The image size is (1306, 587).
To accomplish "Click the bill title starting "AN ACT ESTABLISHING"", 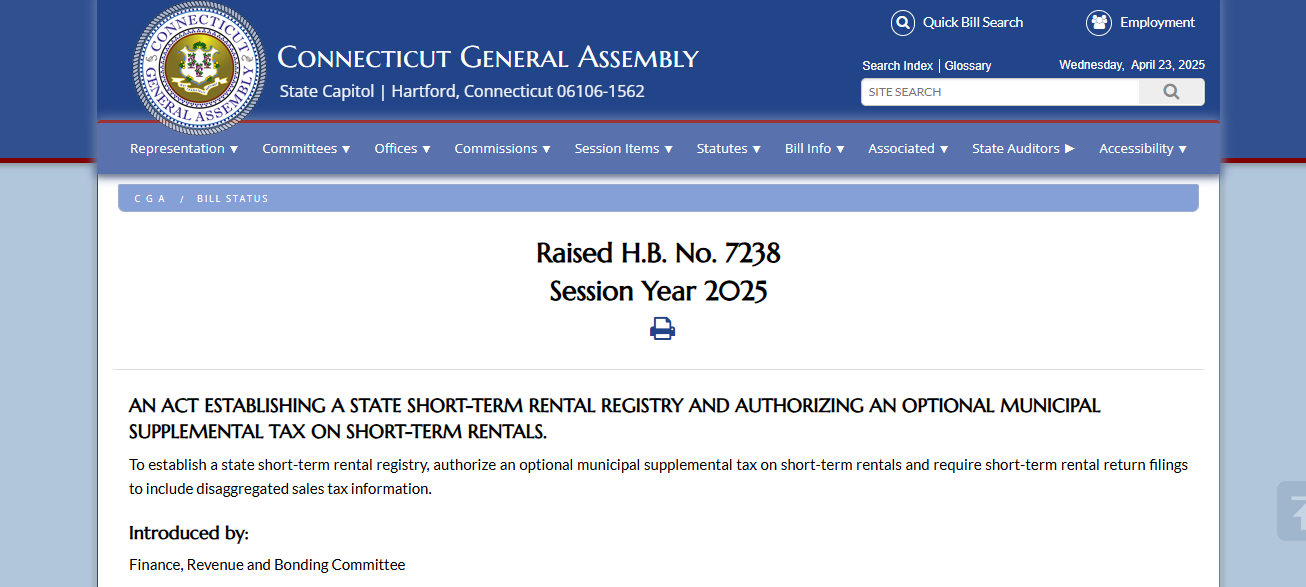I will 614,419.
